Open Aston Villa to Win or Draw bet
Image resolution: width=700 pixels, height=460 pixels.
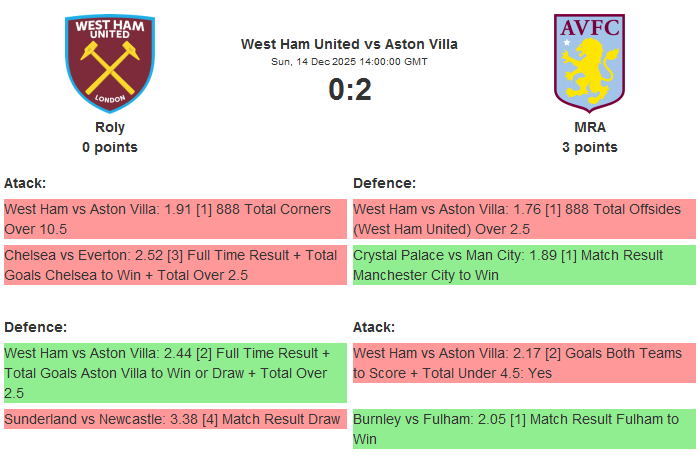175,373
